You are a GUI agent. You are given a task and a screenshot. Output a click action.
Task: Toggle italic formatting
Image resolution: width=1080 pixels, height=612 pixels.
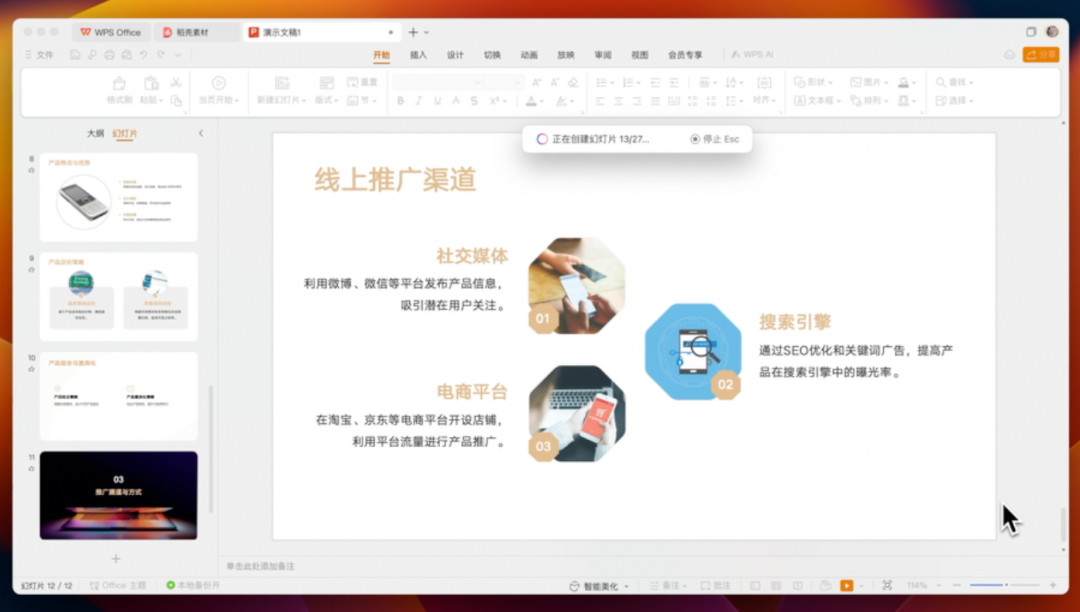[418, 100]
